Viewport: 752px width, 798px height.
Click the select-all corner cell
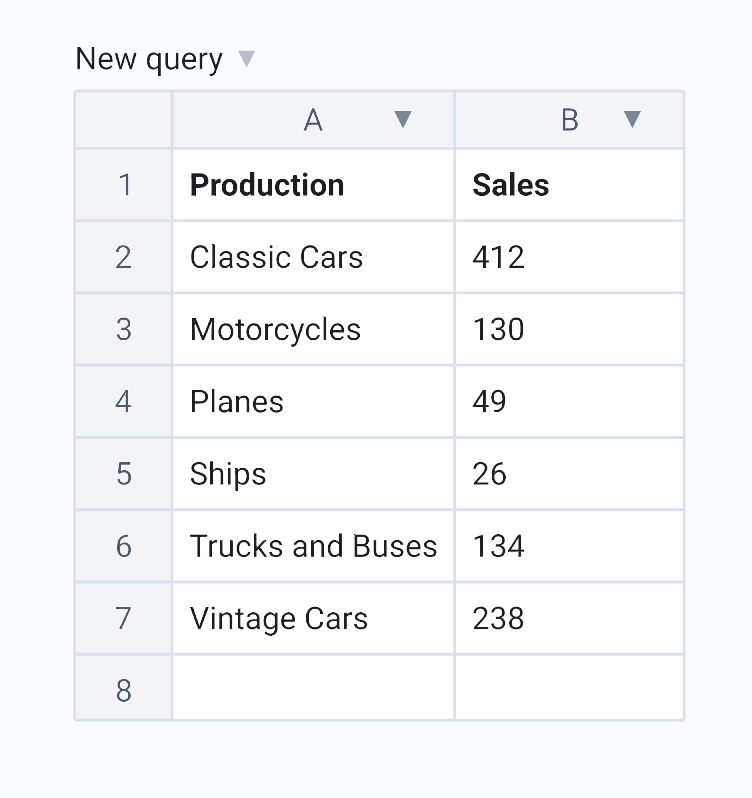124,120
